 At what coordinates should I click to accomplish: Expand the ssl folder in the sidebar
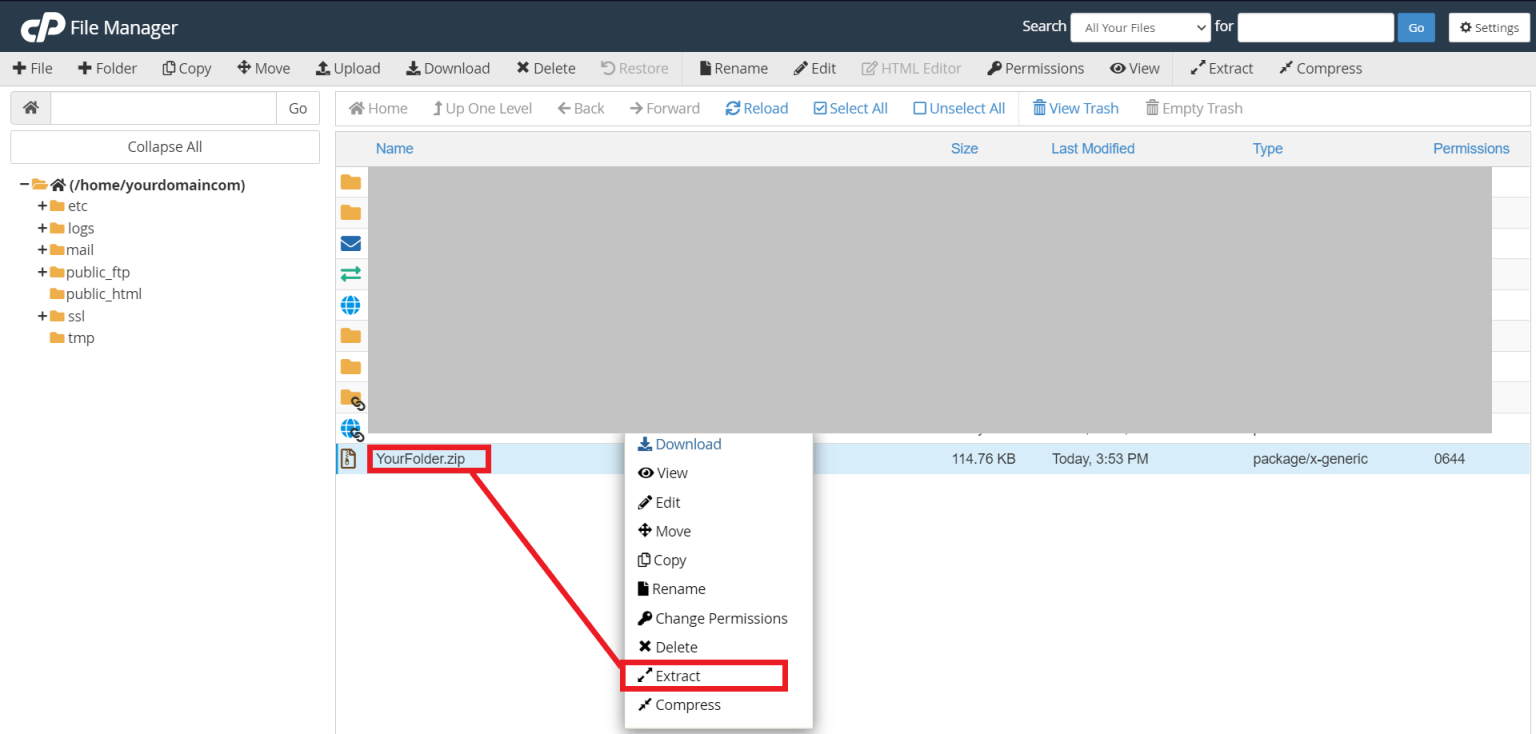pyautogui.click(x=44, y=315)
